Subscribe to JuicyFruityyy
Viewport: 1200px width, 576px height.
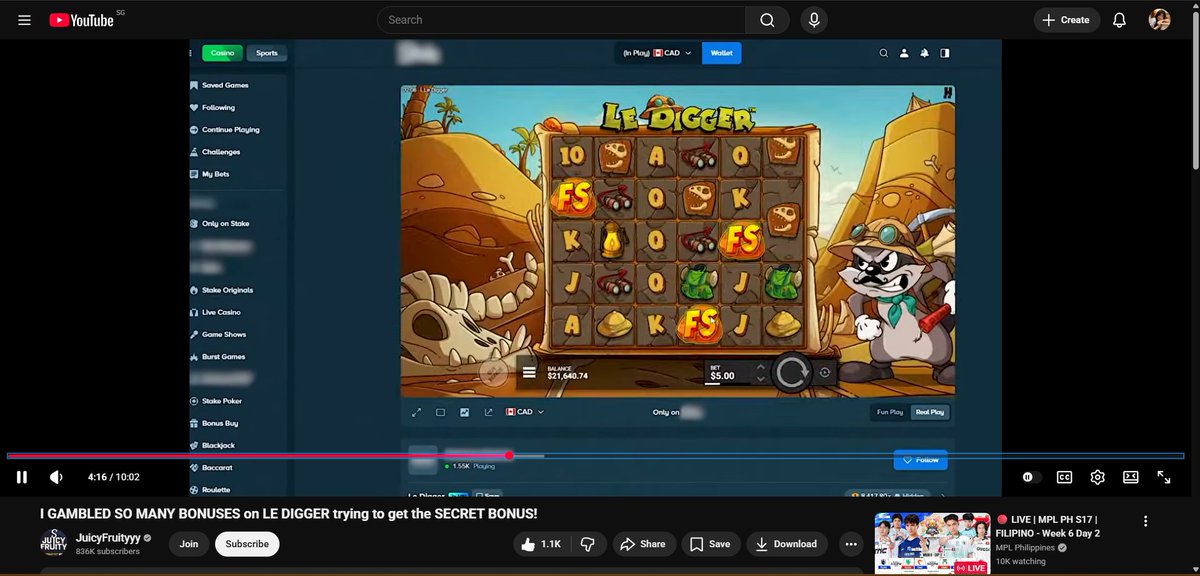point(247,544)
